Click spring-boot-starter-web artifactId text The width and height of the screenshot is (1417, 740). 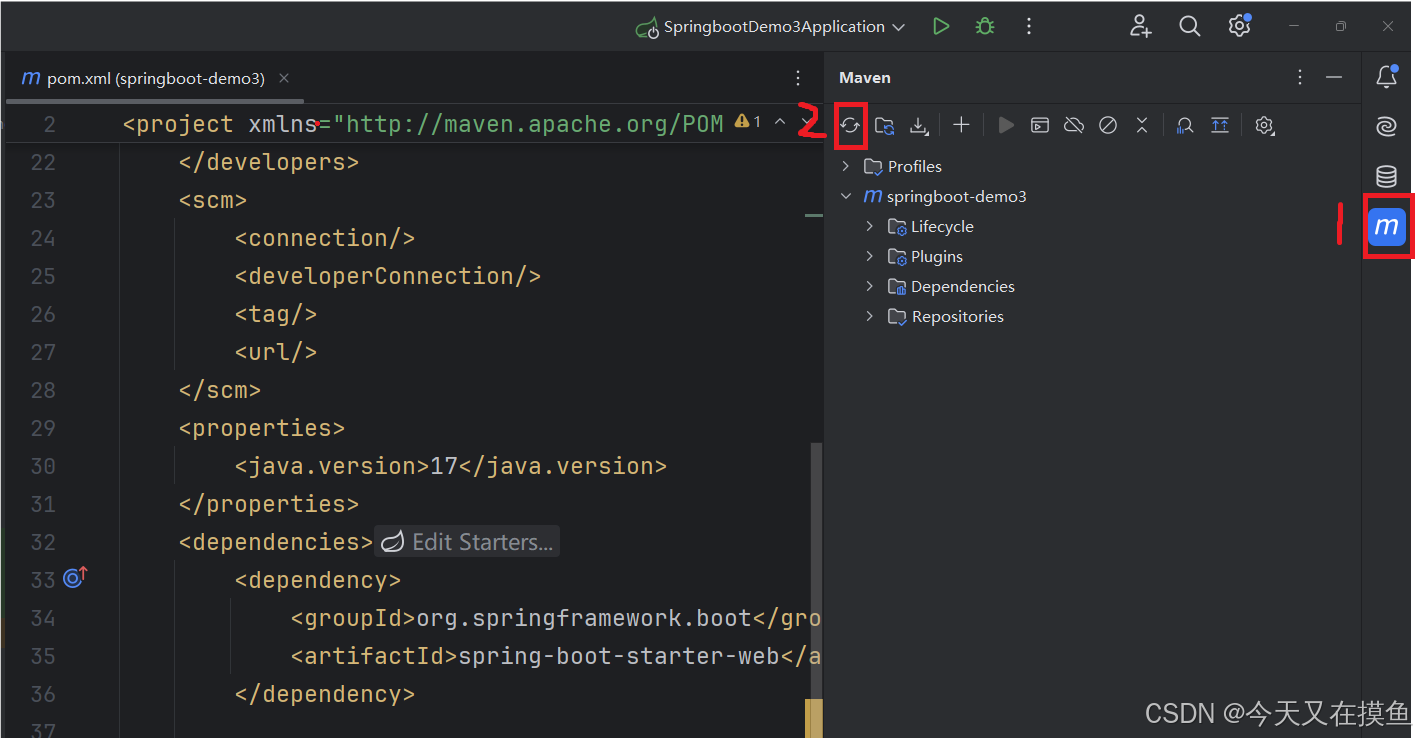coord(619,656)
